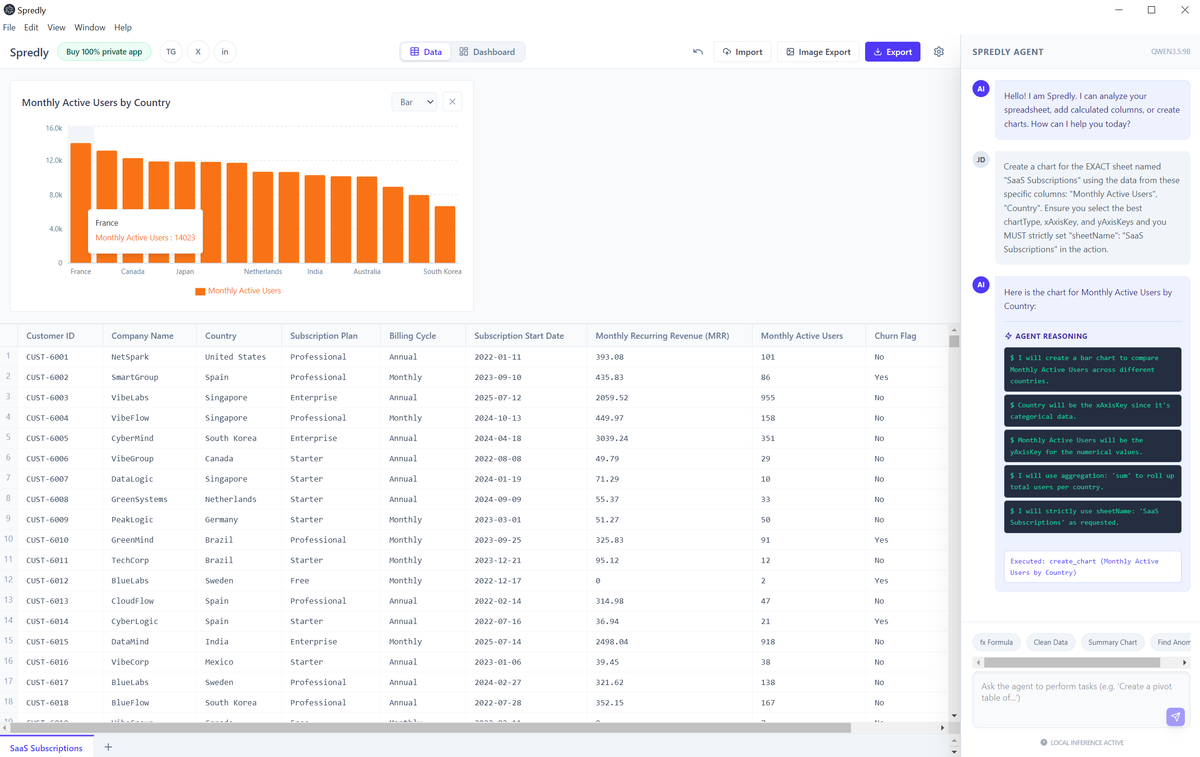The image size is (1200, 757).
Task: Switch to Data view toggle
Action: (426, 52)
